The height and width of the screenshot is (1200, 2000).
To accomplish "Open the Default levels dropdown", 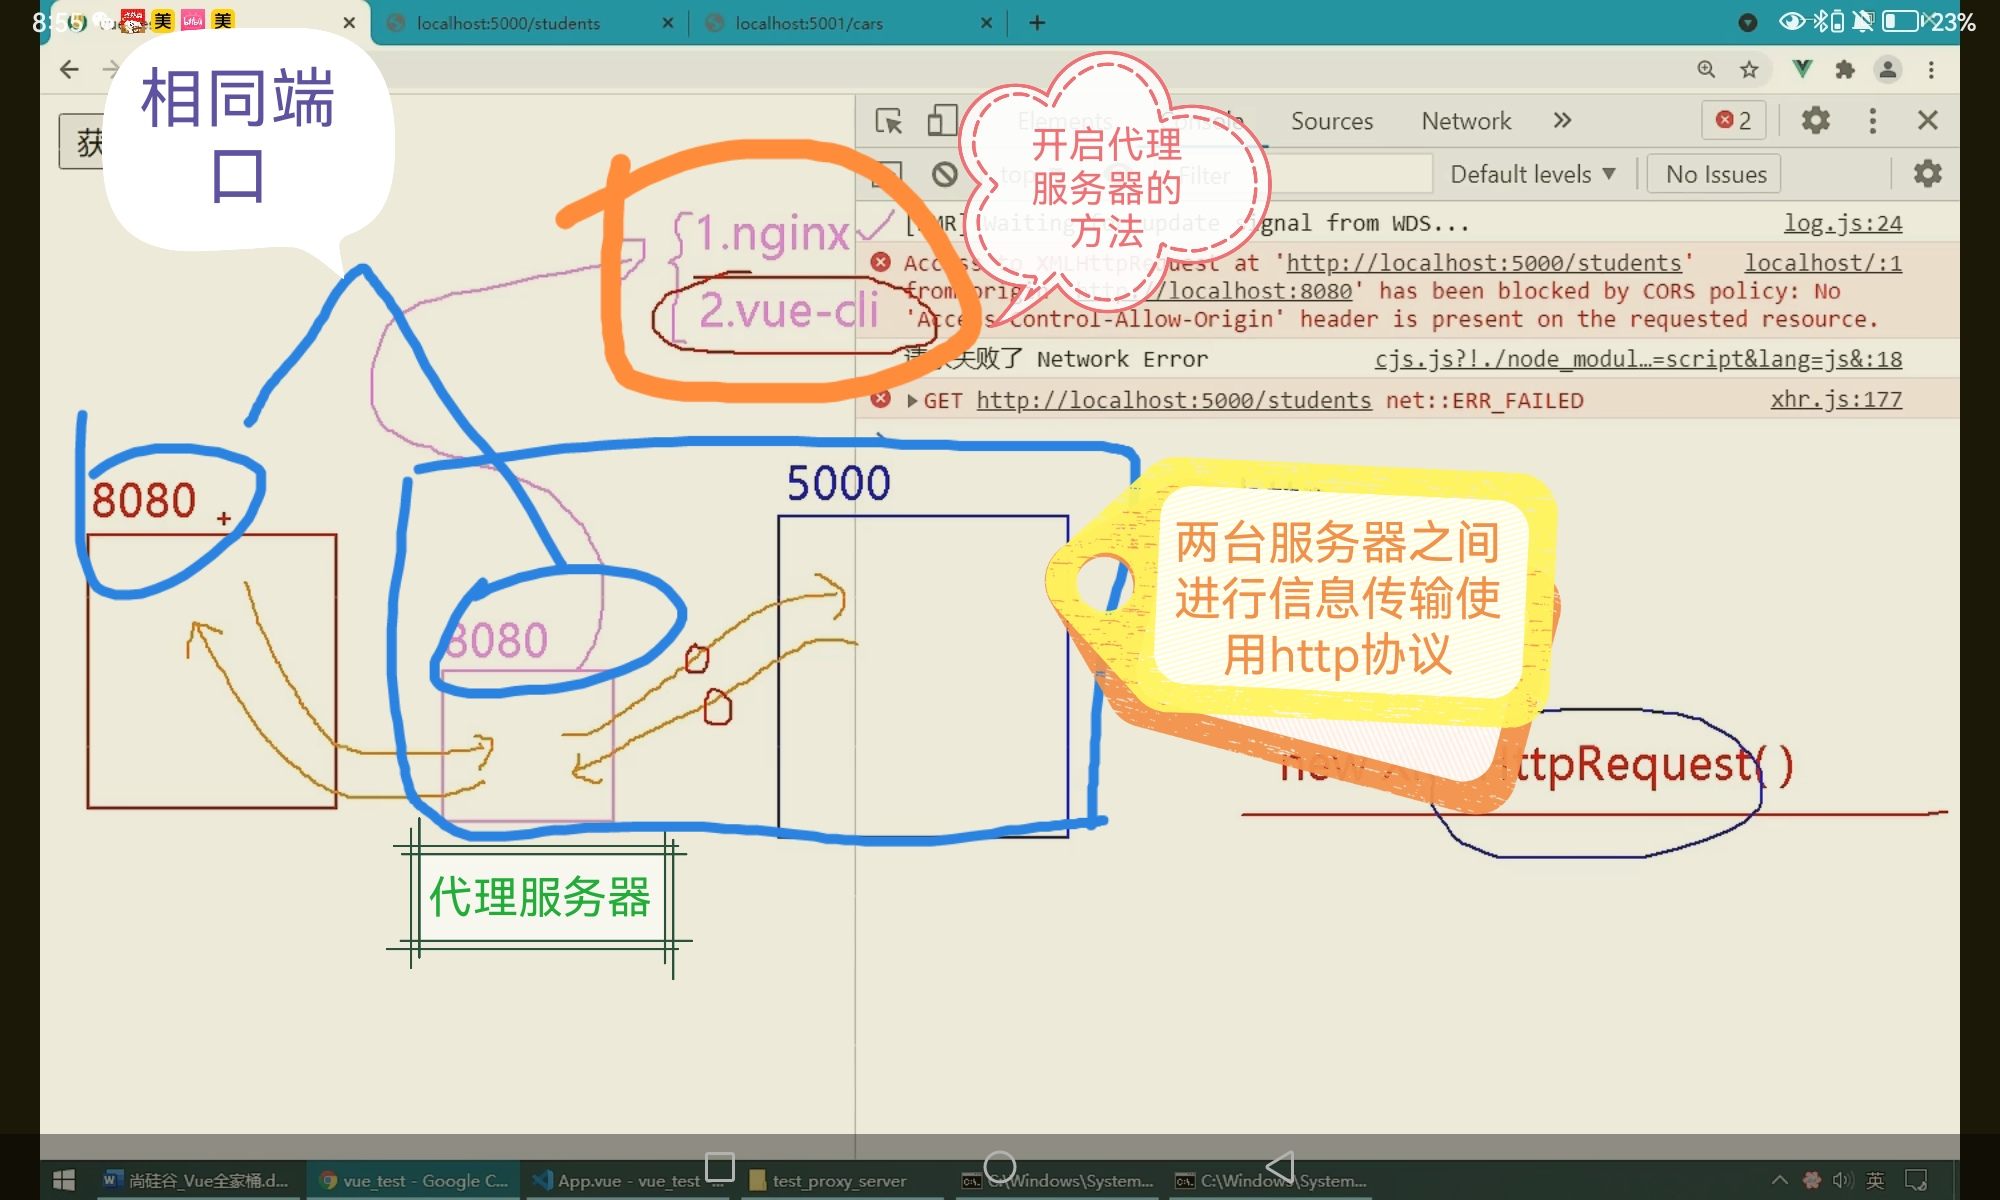I will 1532,174.
